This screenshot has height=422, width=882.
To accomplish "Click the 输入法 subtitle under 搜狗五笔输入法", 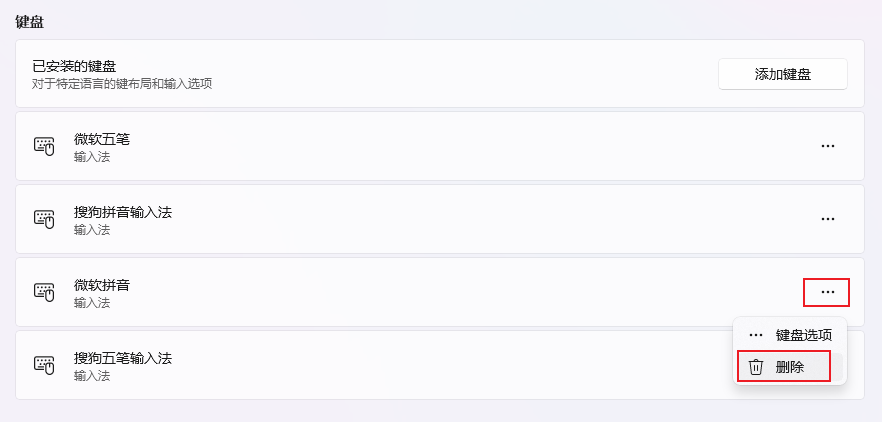I will [x=92, y=376].
